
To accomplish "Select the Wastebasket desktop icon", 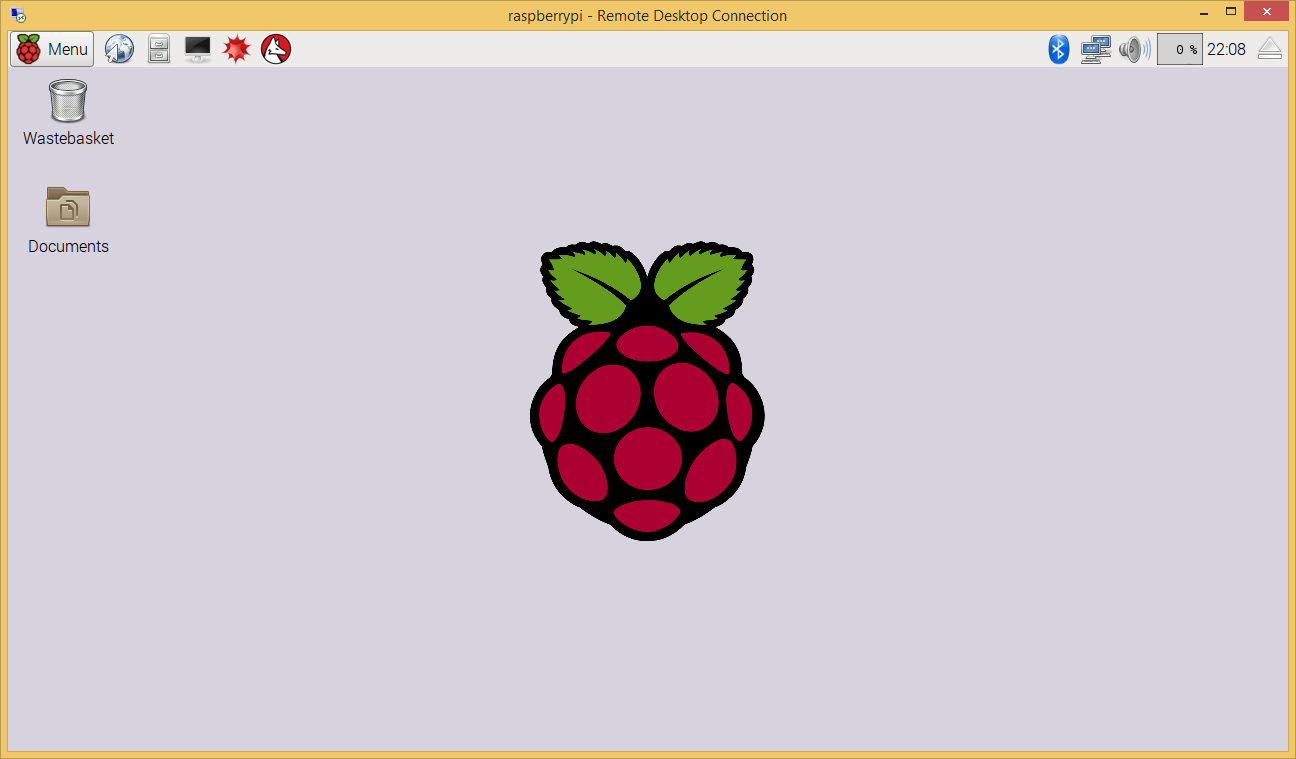I will tap(68, 113).
